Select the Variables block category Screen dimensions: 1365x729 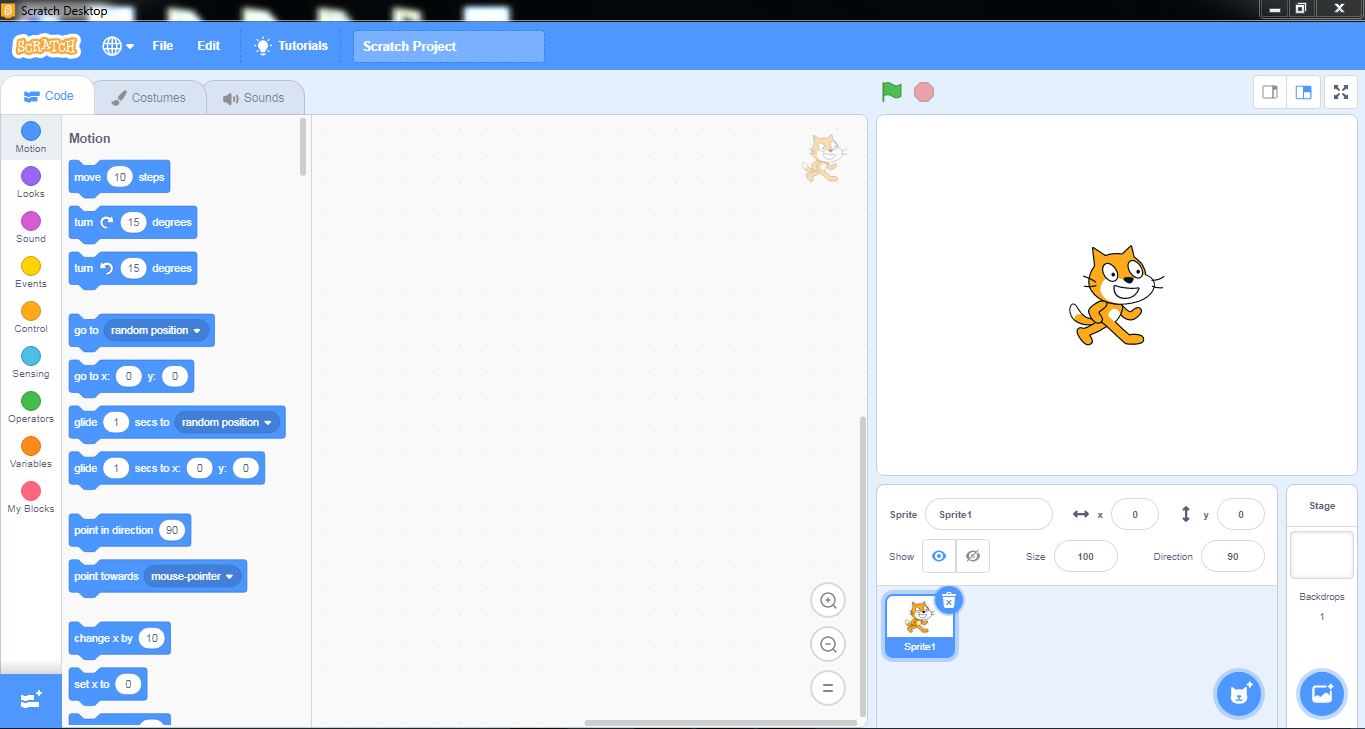tap(31, 453)
